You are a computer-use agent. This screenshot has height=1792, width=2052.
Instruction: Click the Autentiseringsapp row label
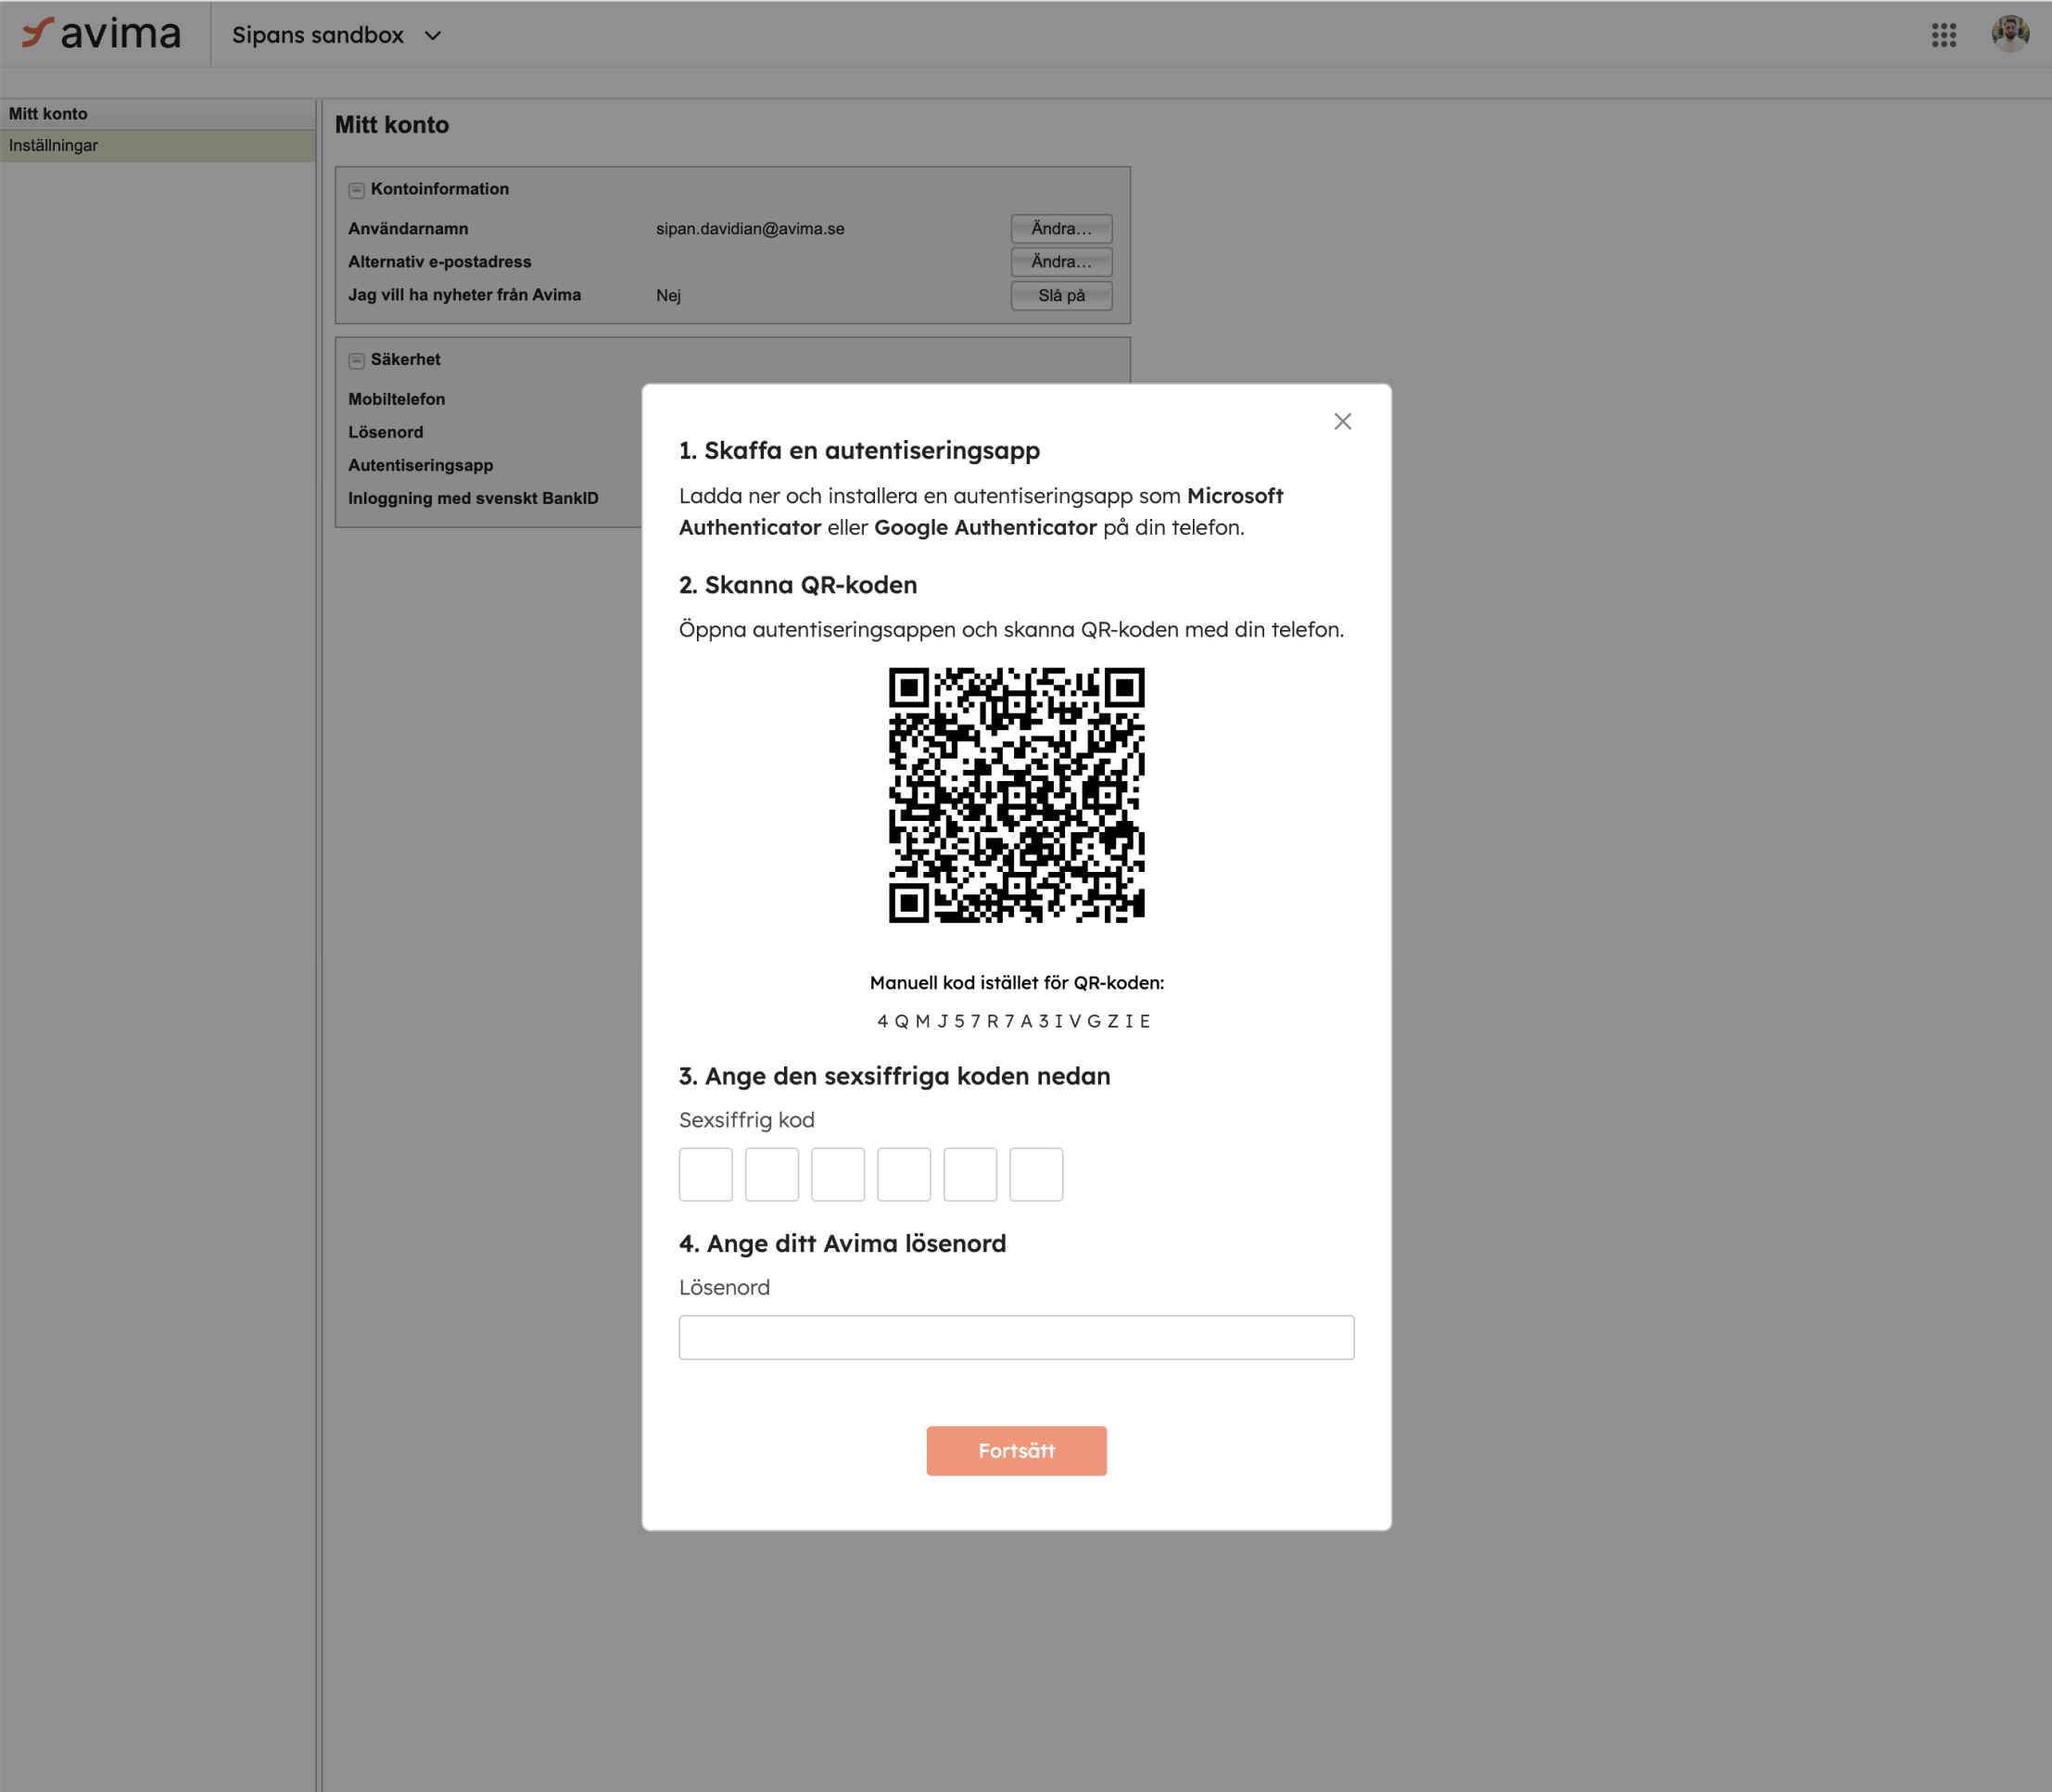420,465
